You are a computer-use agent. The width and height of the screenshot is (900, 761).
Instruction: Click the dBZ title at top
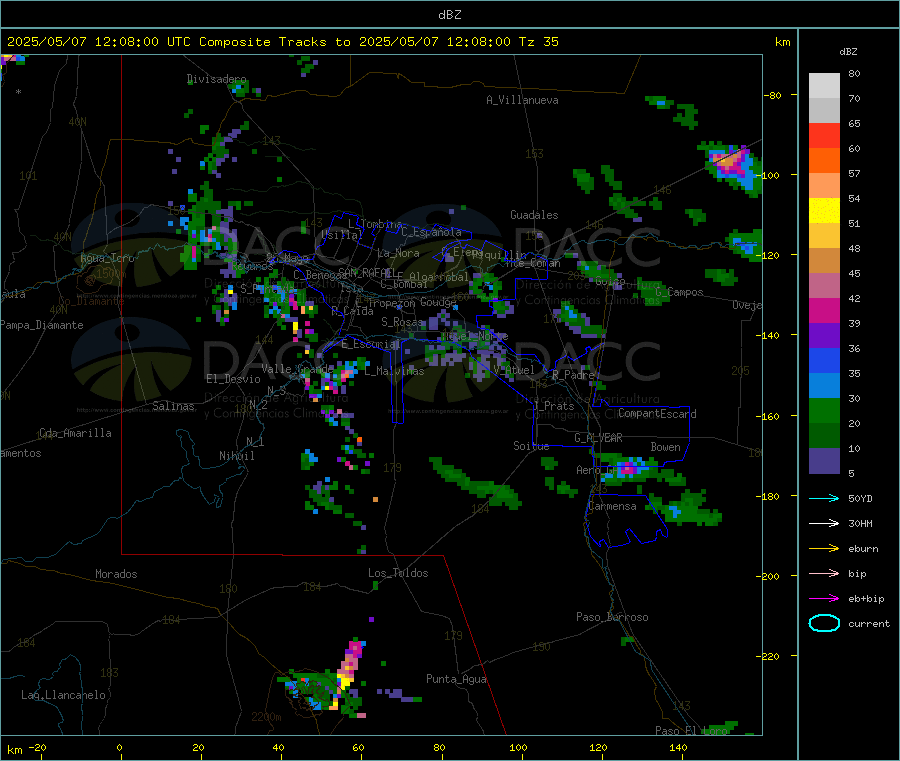coord(449,15)
